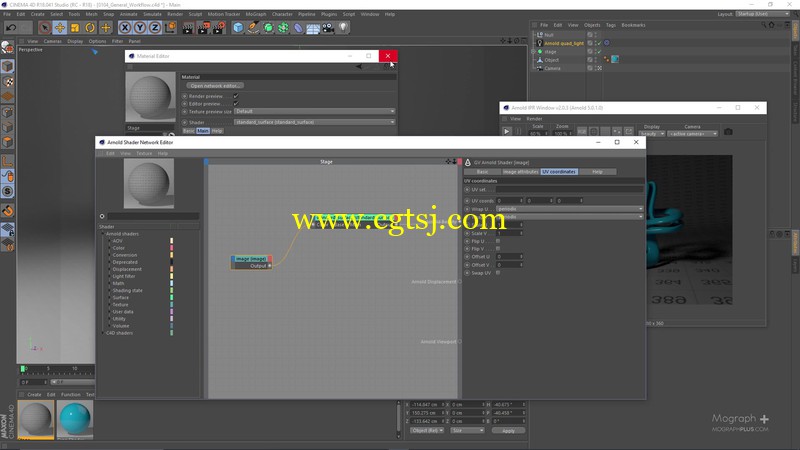Toggle the Render preview checkbox
Viewport: 800px width, 450px height.
click(x=236, y=96)
